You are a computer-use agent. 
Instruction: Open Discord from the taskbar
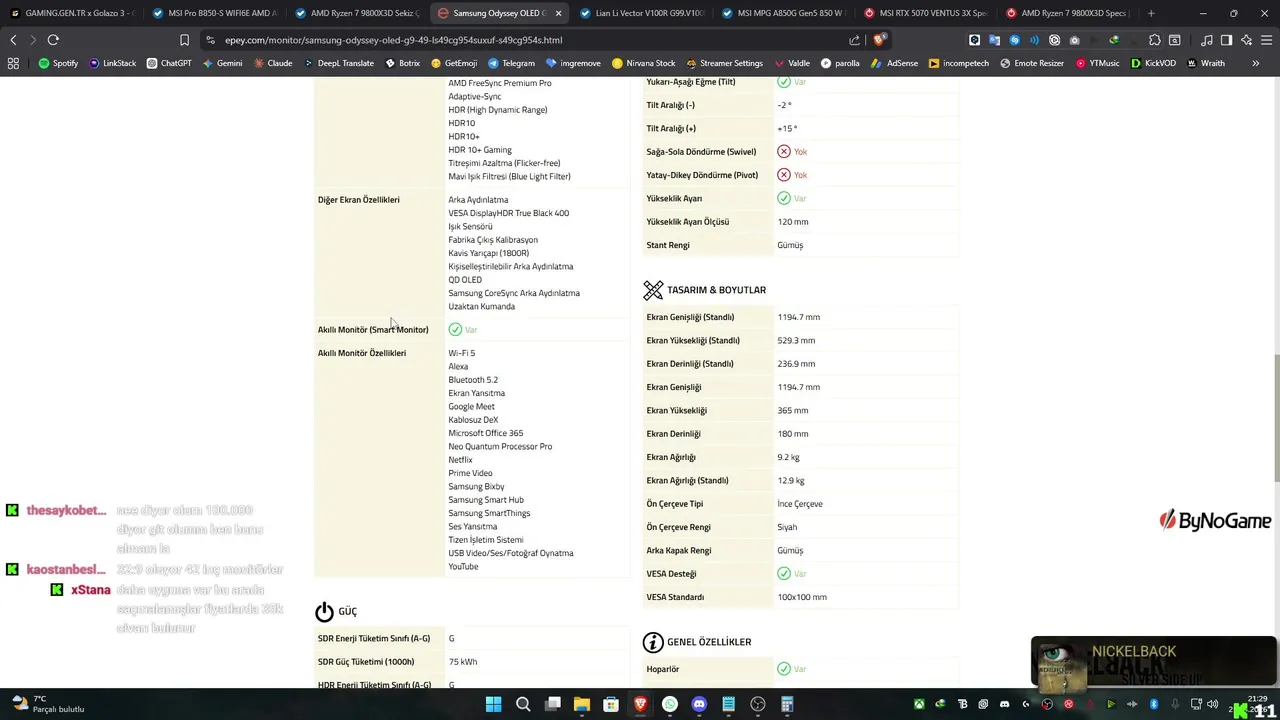699,704
